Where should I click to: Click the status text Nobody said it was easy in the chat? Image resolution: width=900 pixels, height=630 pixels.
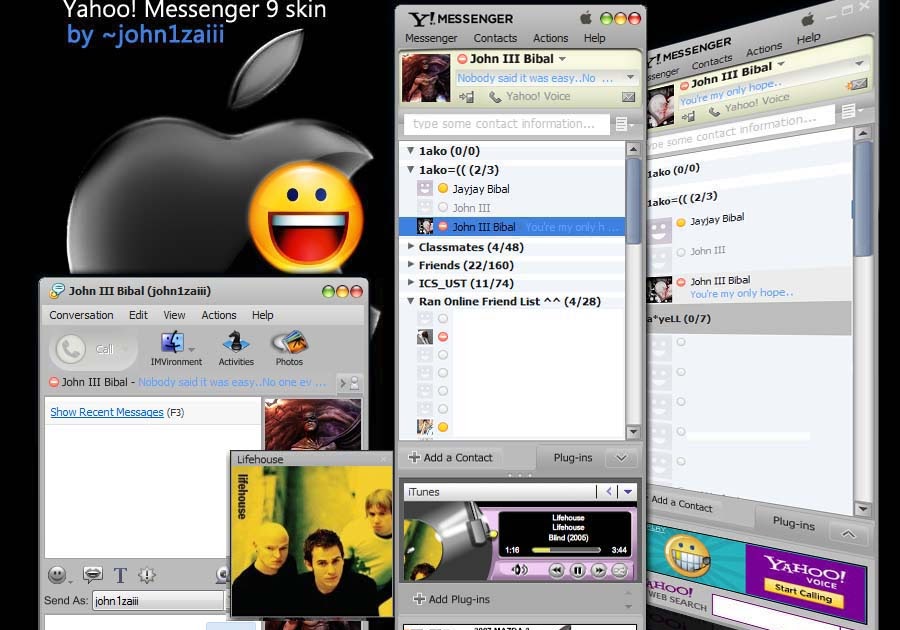tap(232, 382)
